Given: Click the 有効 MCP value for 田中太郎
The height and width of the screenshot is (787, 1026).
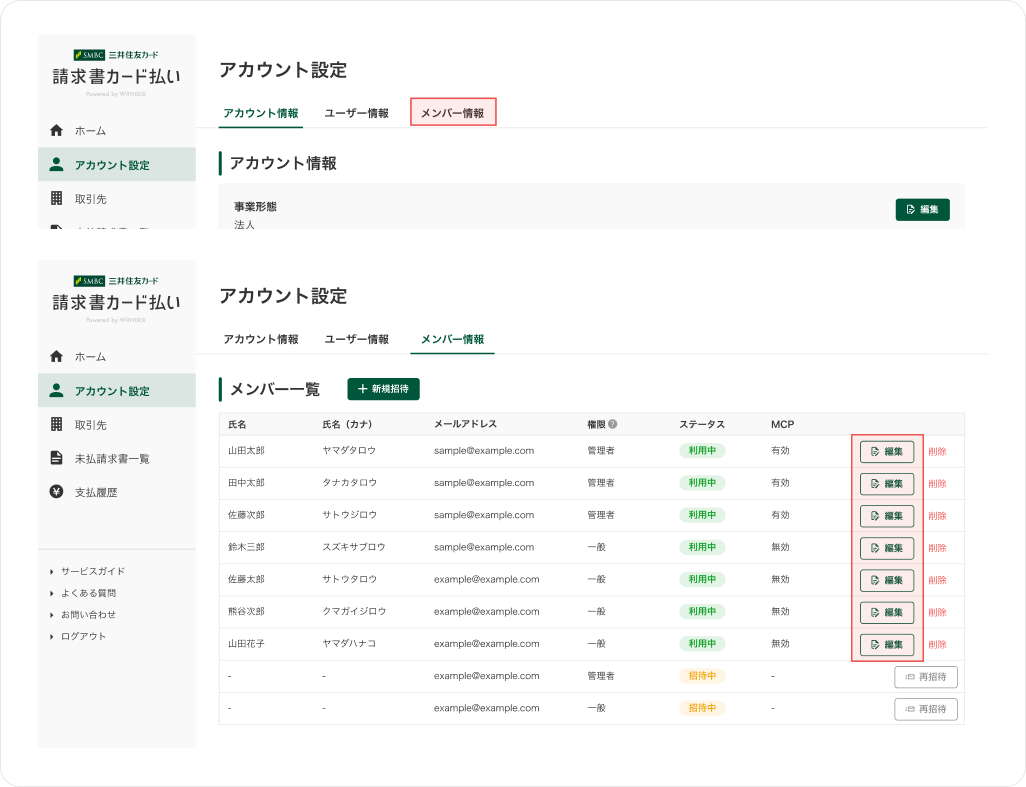Looking at the screenshot, I should point(780,482).
